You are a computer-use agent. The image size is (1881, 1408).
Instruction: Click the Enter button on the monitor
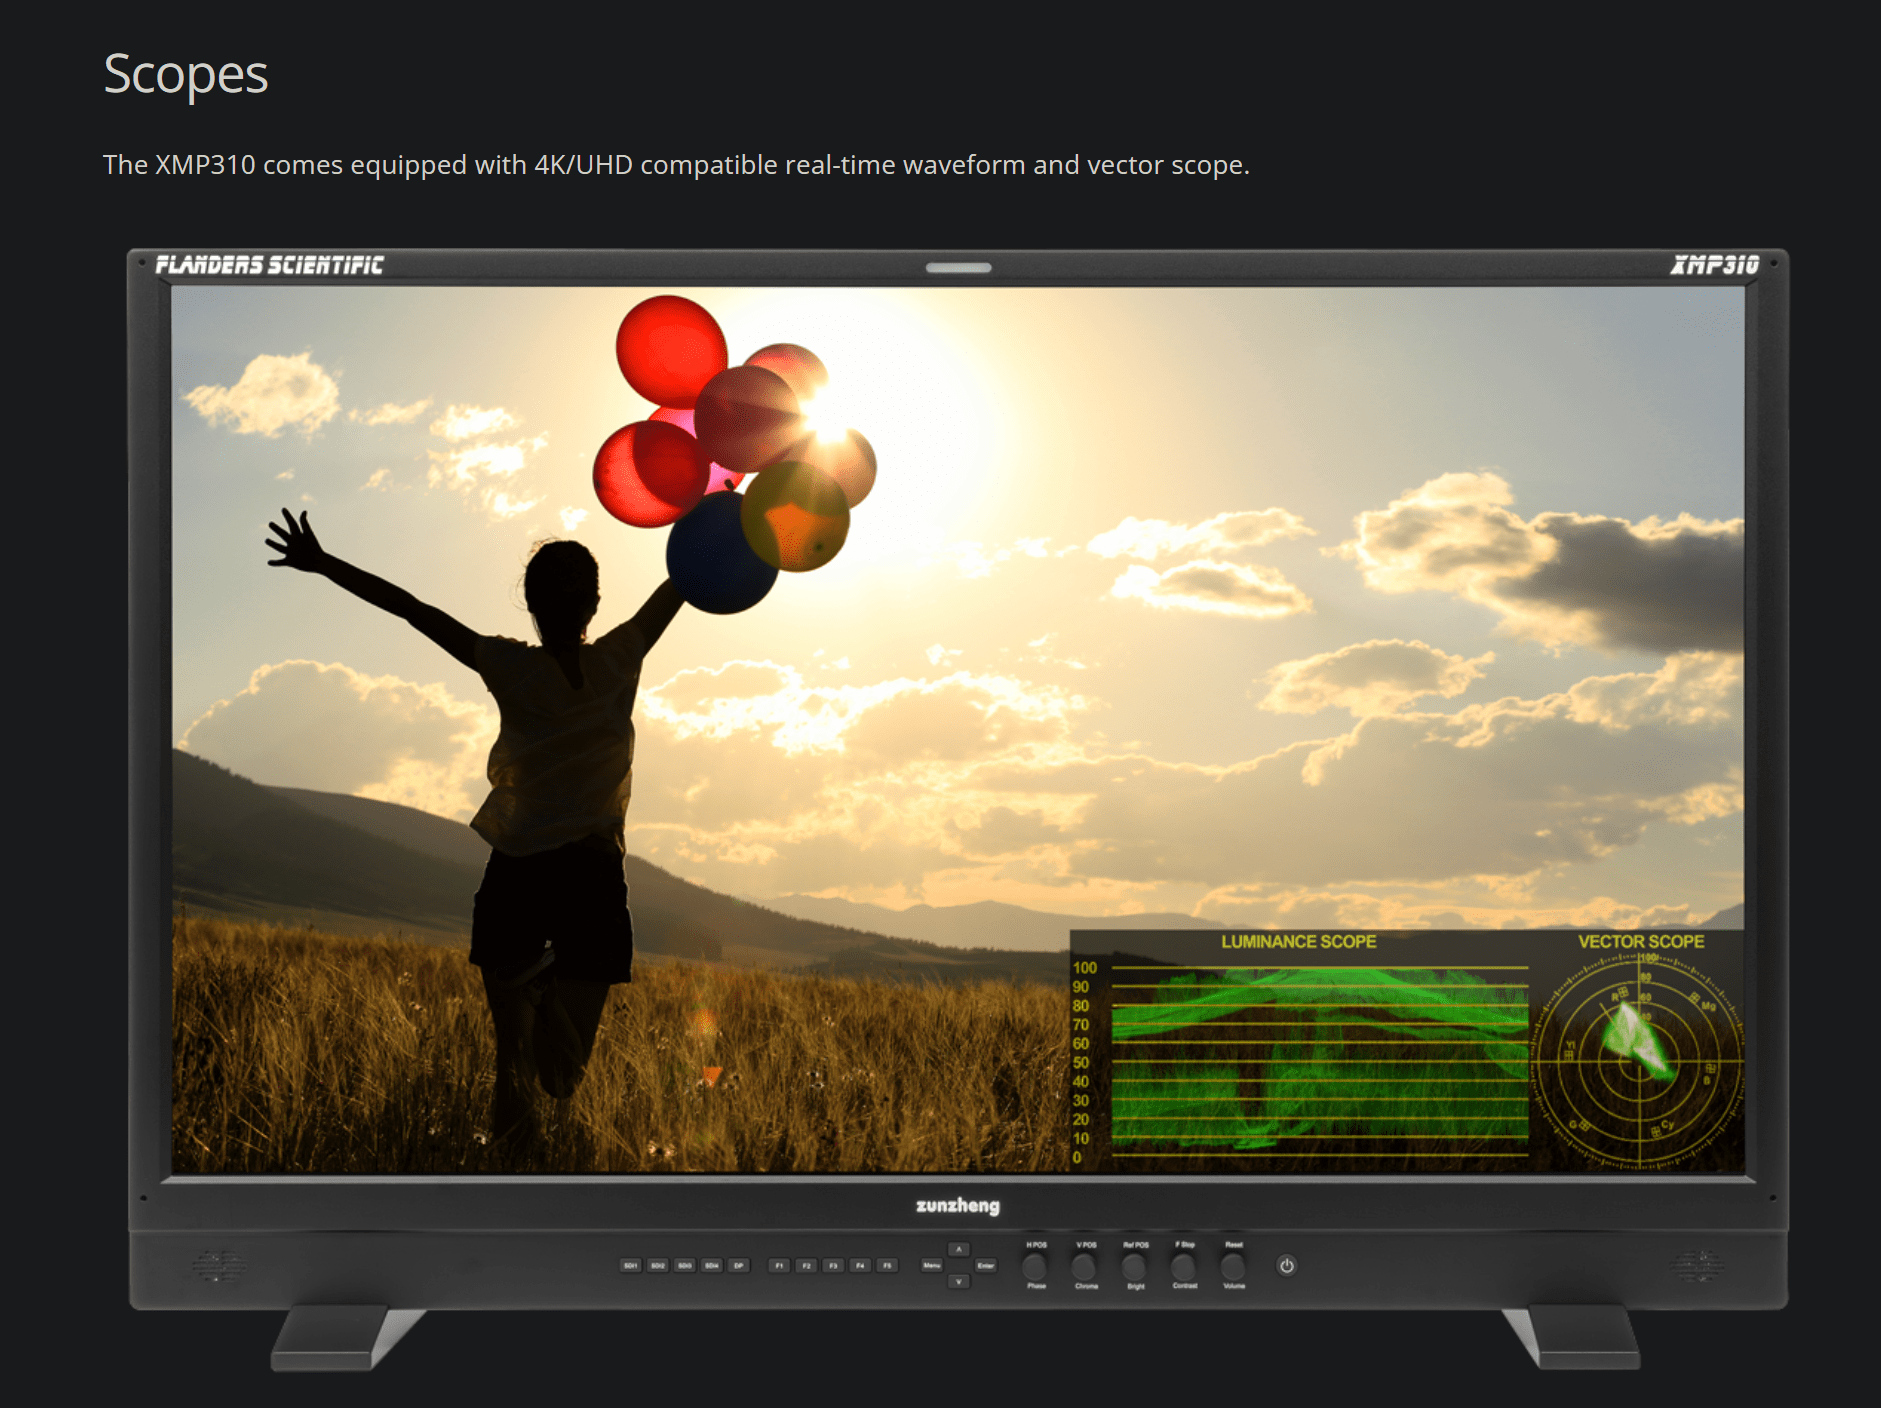point(986,1266)
